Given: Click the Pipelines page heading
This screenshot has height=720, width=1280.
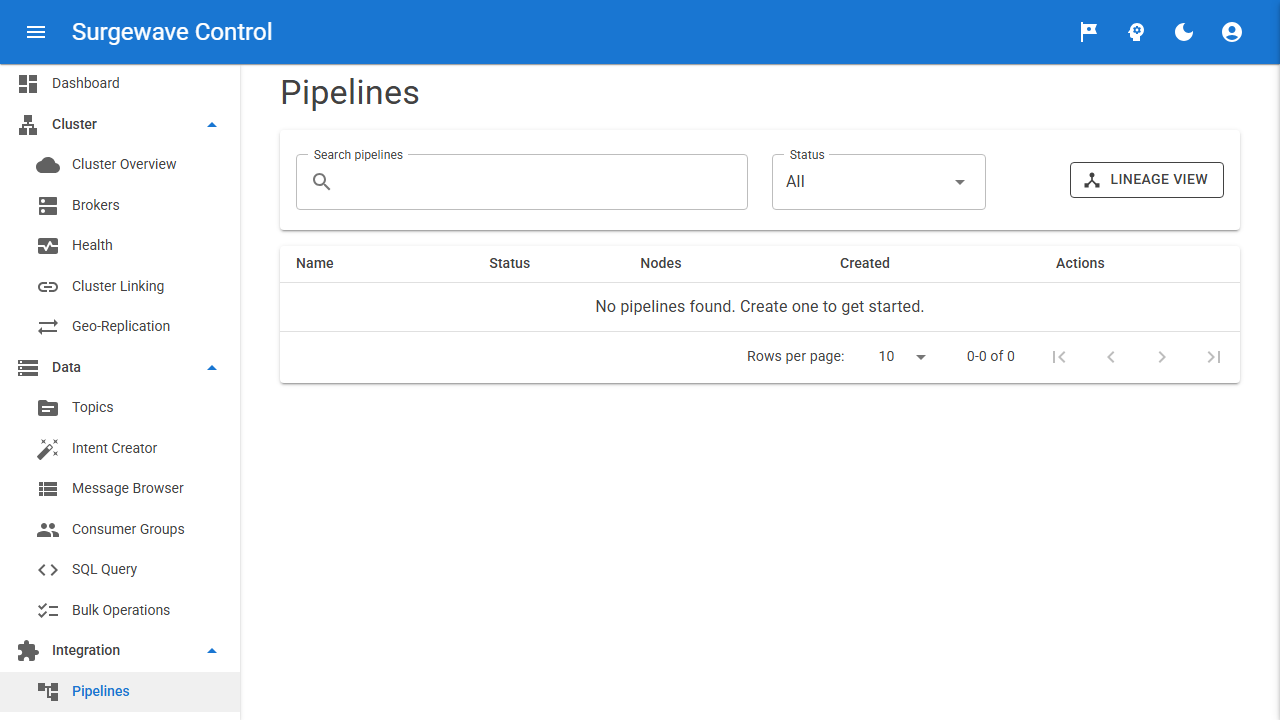Looking at the screenshot, I should point(350,93).
